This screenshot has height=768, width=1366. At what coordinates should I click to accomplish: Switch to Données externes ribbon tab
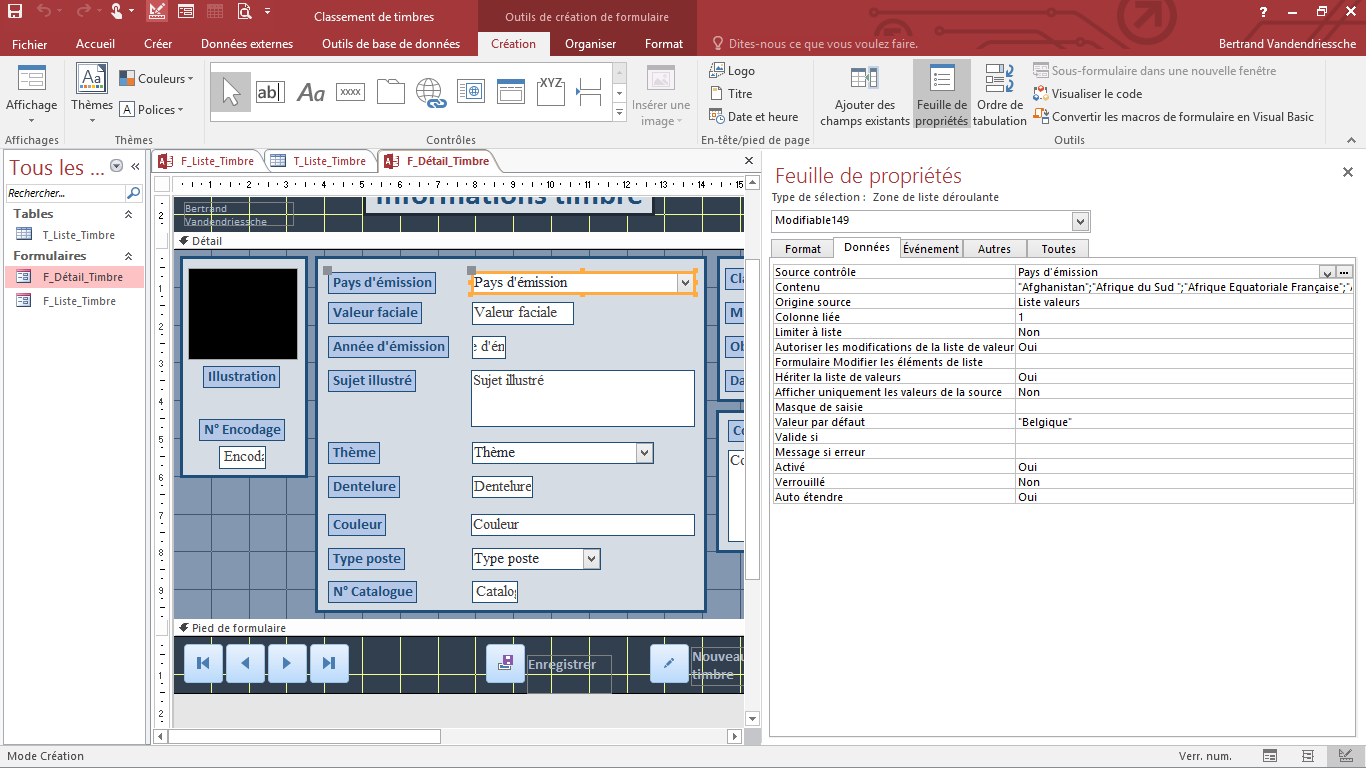(x=247, y=44)
